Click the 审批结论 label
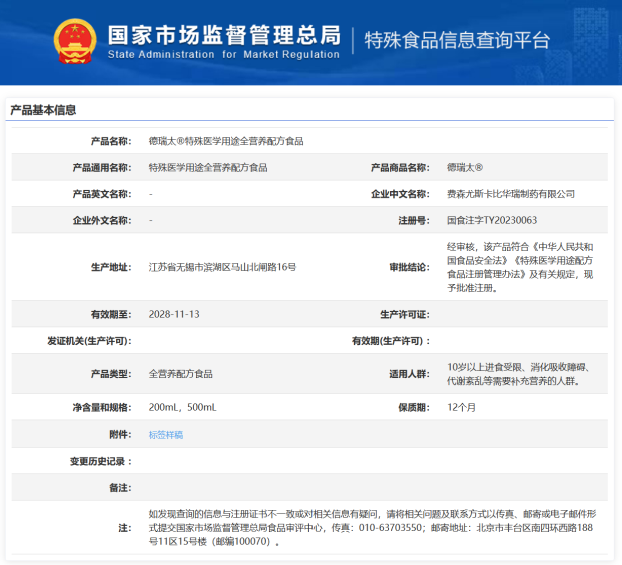622x565 pixels. click(x=409, y=267)
